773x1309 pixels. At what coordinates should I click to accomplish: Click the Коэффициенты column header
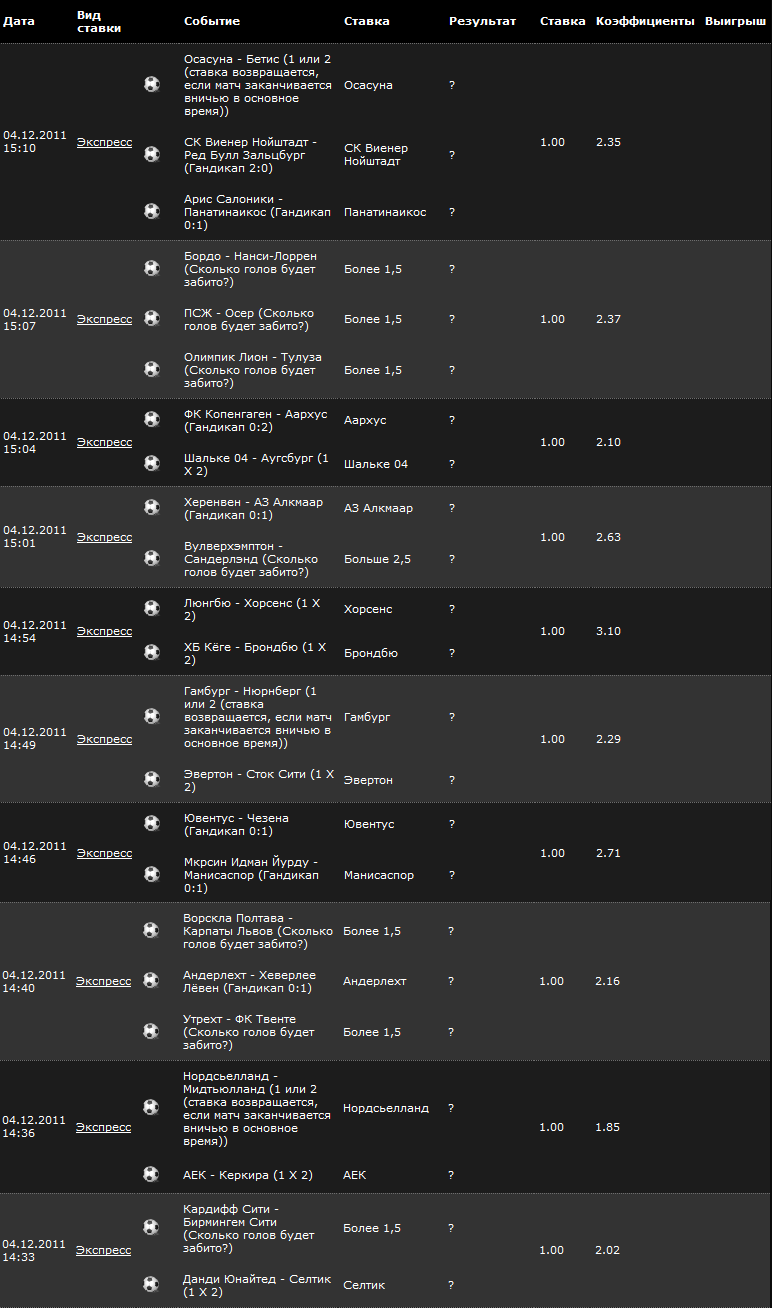pos(644,21)
